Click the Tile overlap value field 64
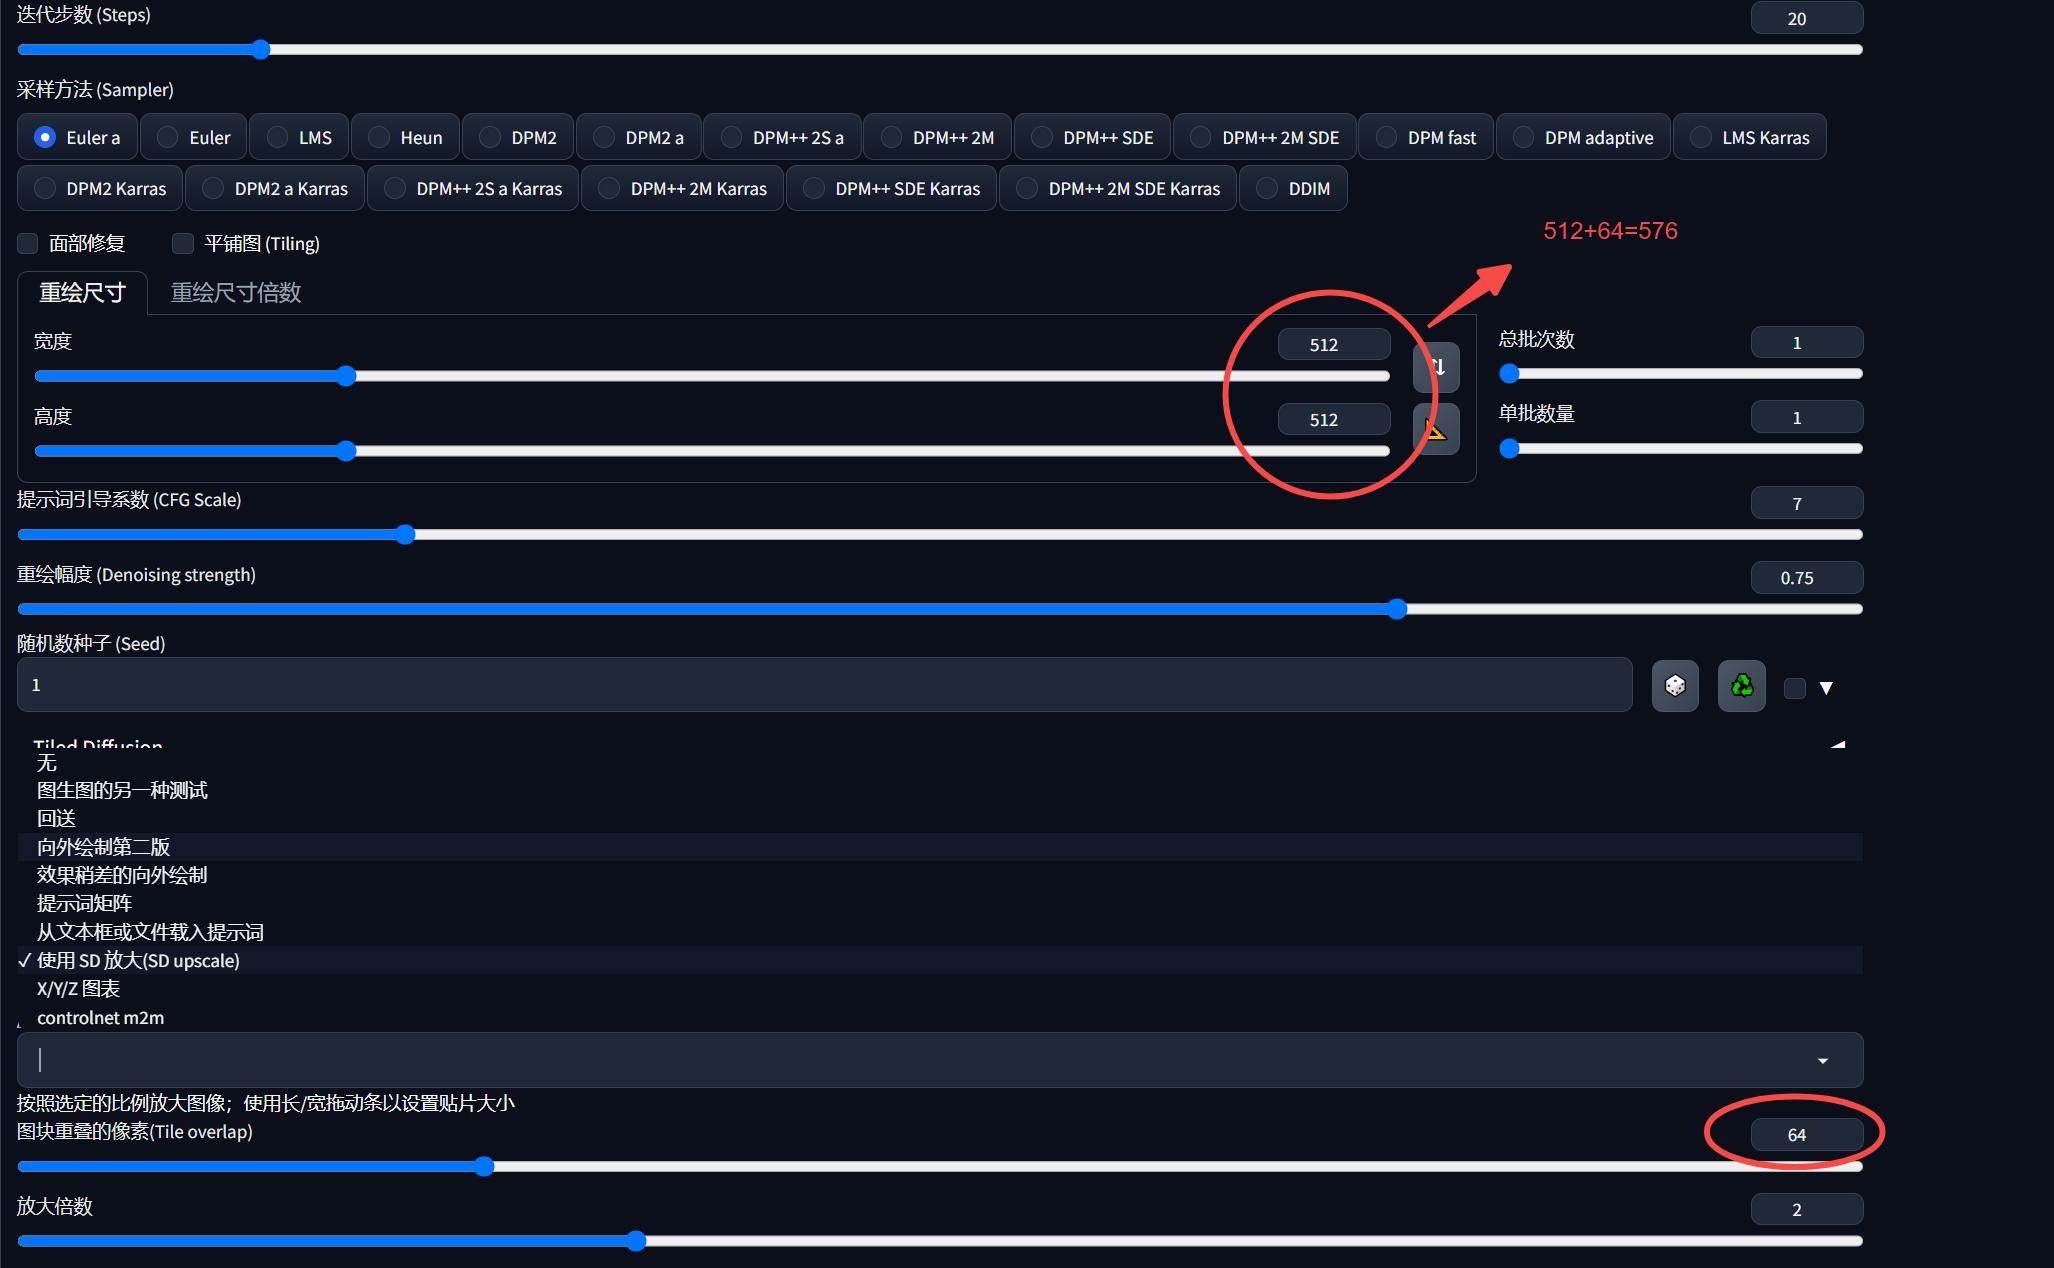Screen dimensions: 2054x1268 [1807, 1134]
